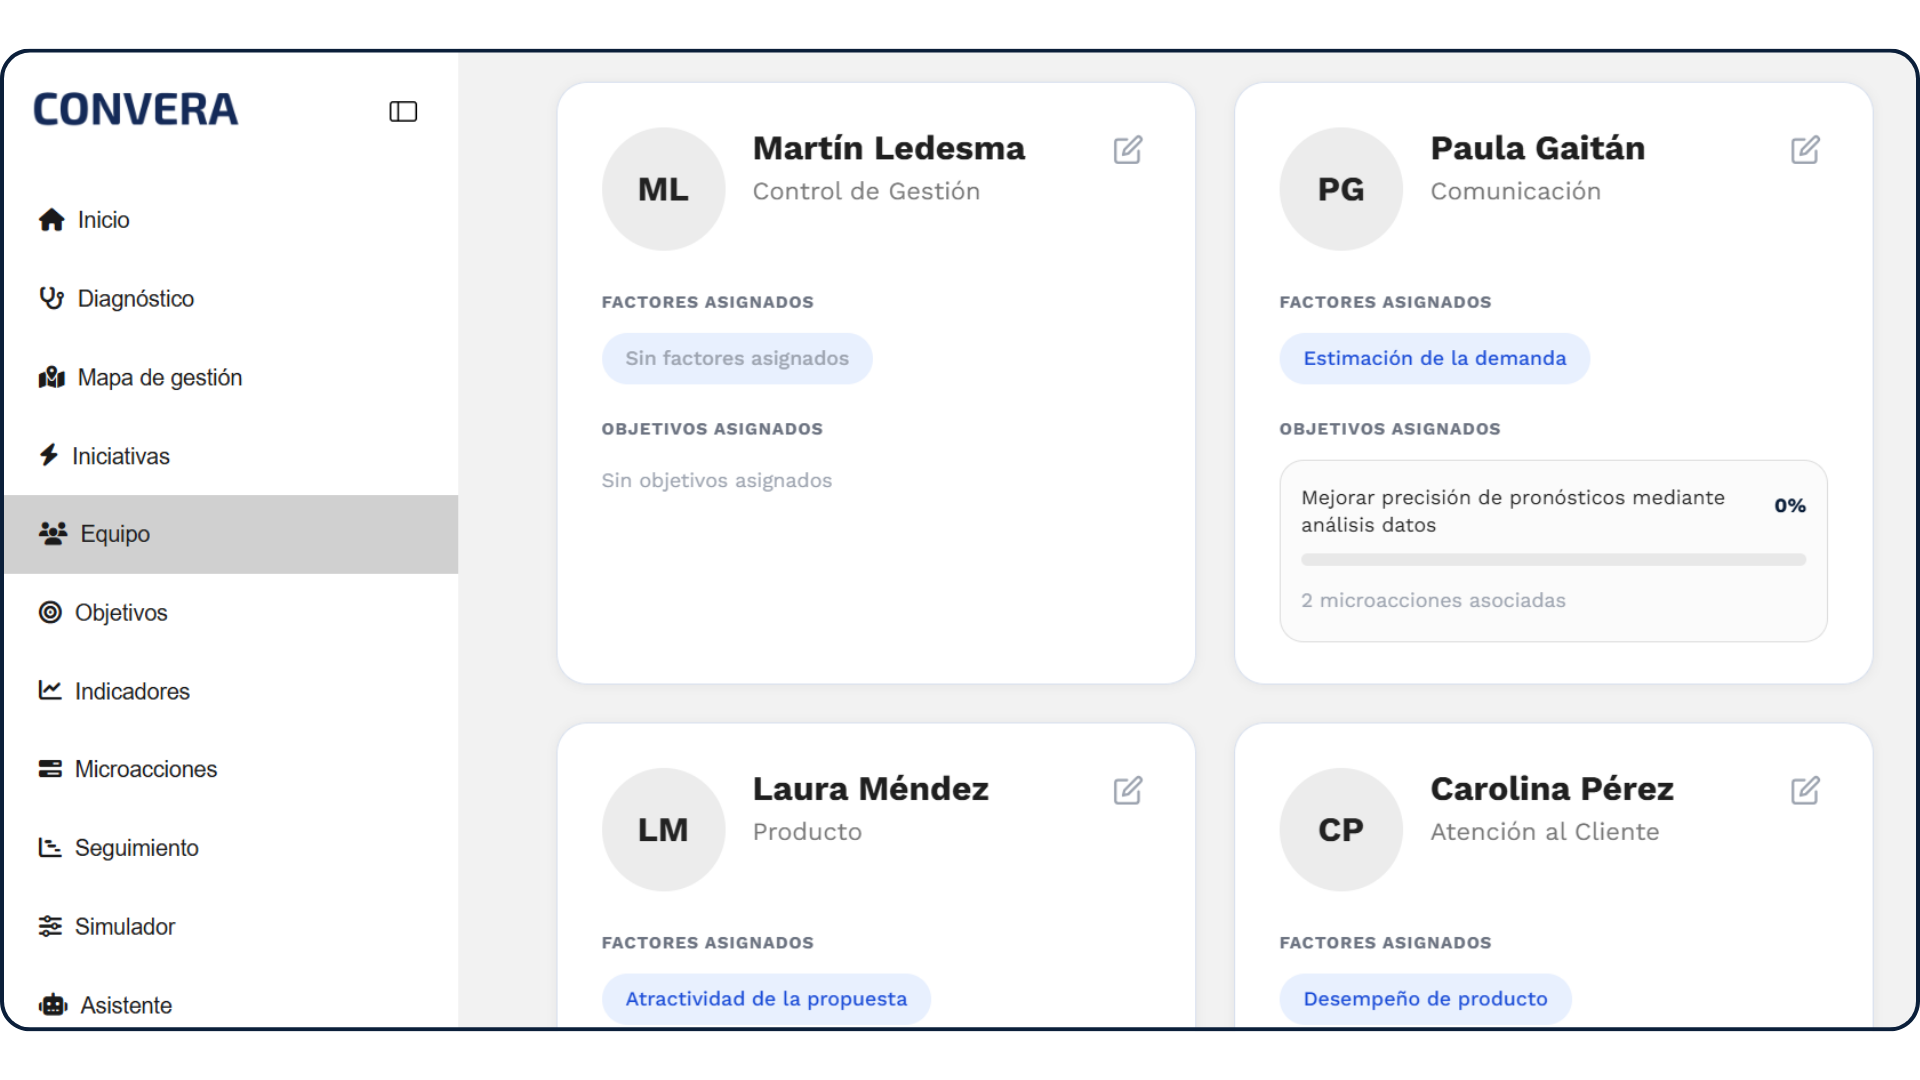Click the Inicio home icon
This screenshot has width=1920, height=1080.
pos(52,220)
